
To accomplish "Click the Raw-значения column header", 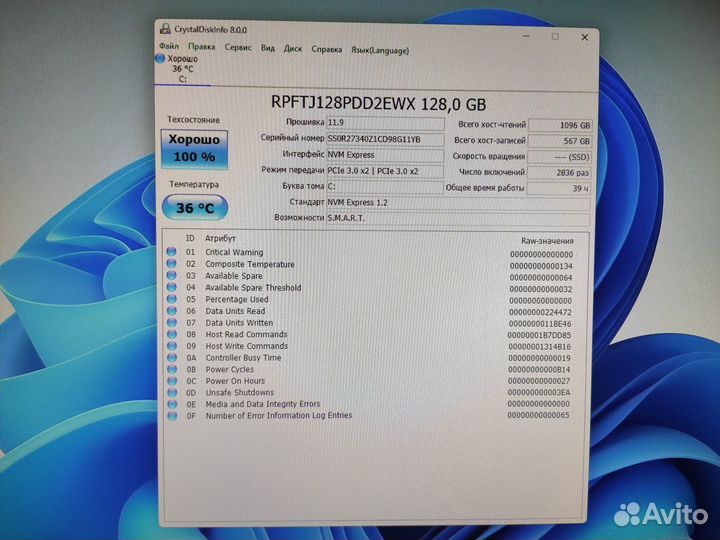I will click(x=547, y=241).
